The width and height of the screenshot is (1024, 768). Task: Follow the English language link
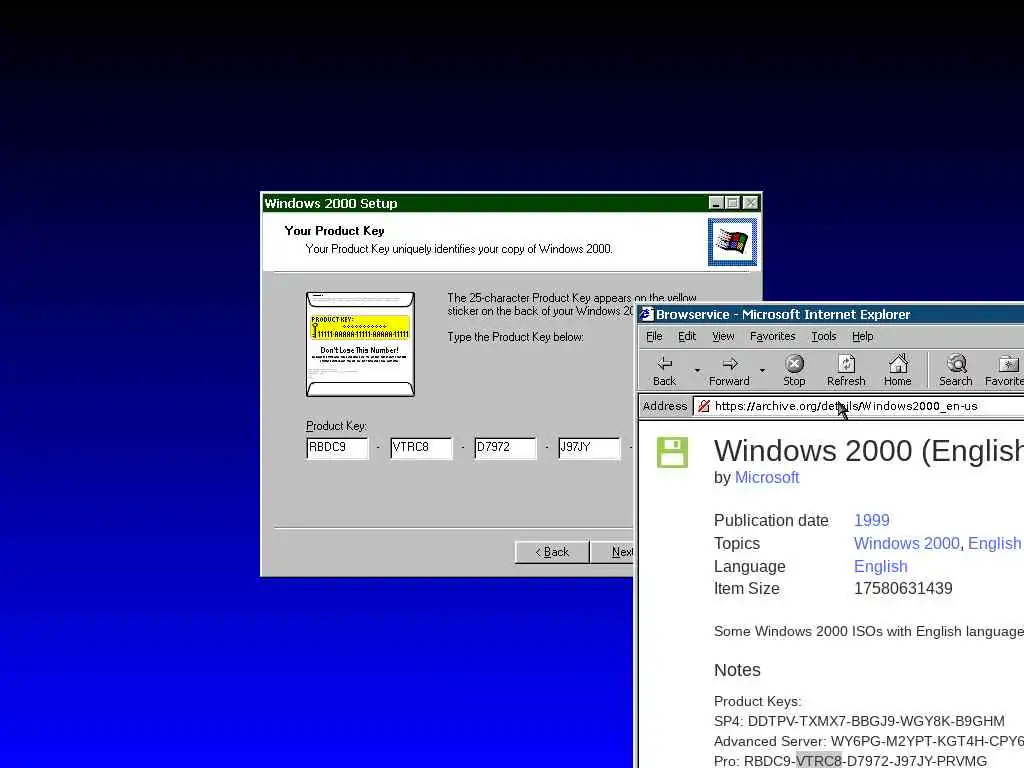pos(880,566)
